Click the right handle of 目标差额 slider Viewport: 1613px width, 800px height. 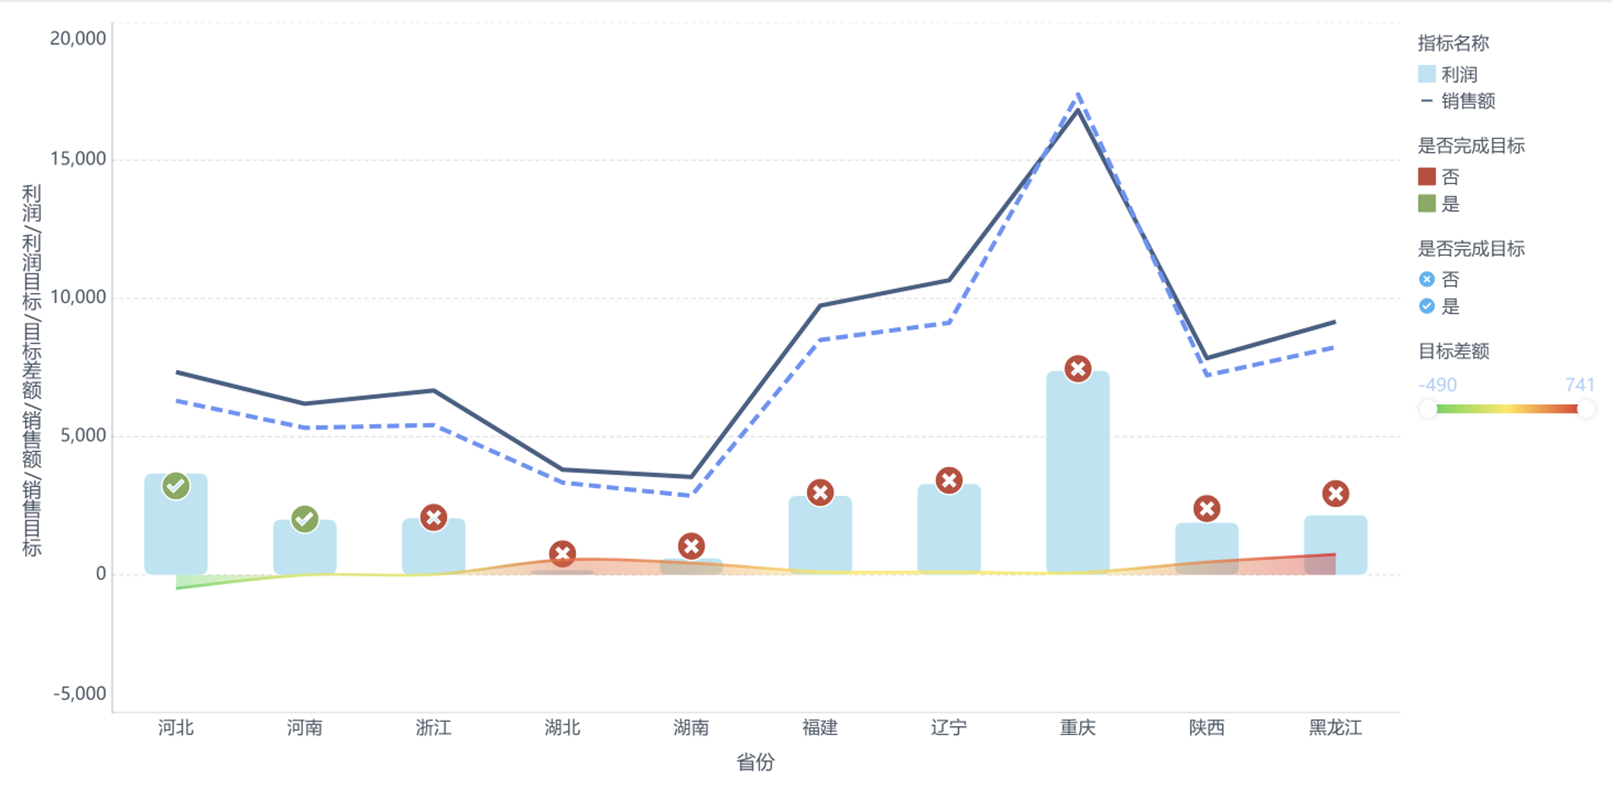(x=1586, y=409)
